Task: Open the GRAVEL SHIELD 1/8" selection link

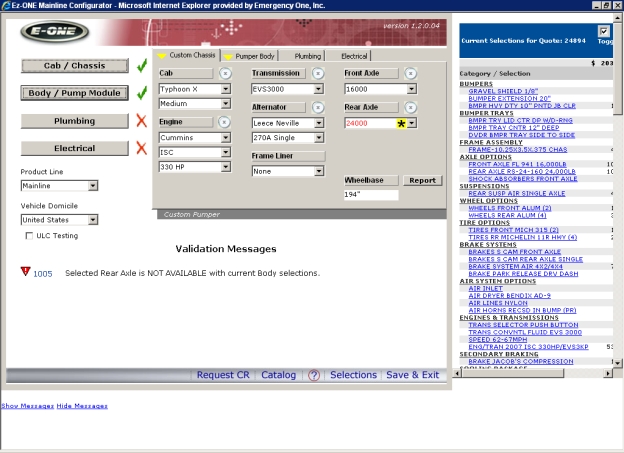Action: point(503,91)
